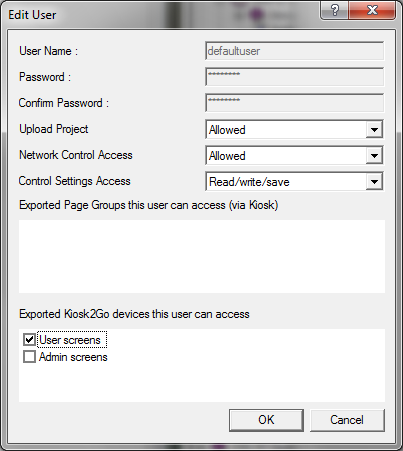
Task: Click the Password input field
Action: tap(295, 77)
